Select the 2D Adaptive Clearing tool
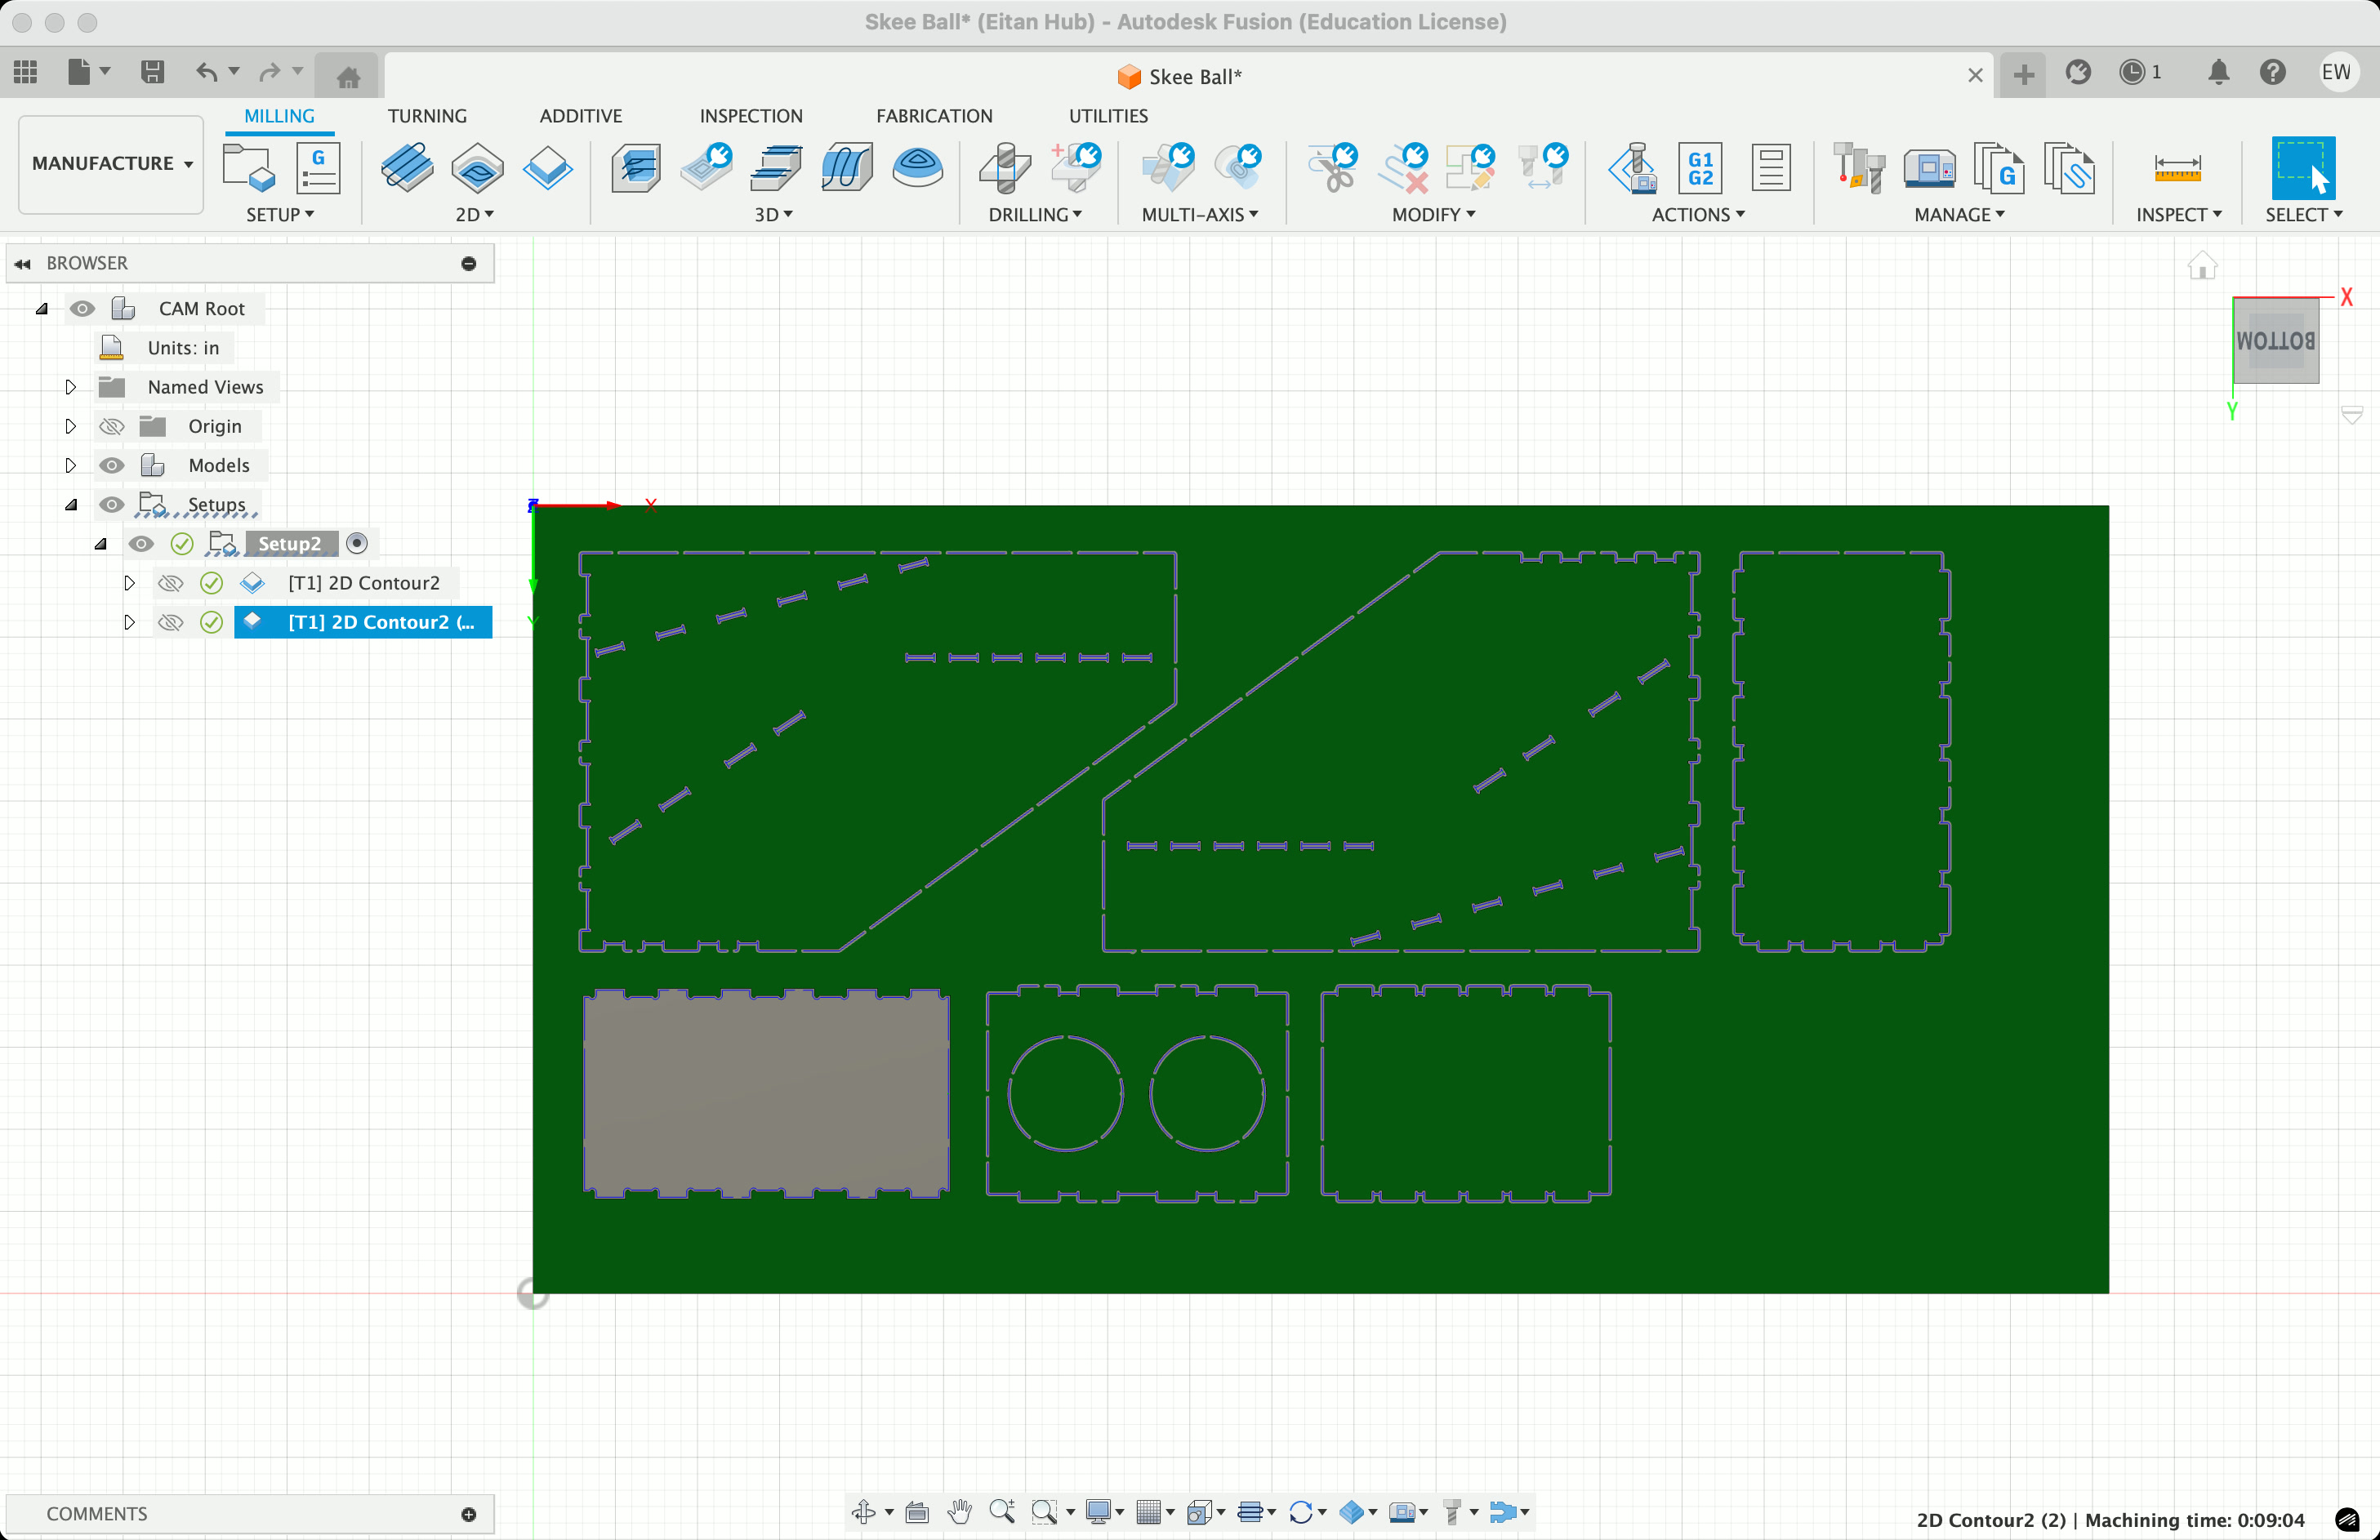 [x=407, y=167]
